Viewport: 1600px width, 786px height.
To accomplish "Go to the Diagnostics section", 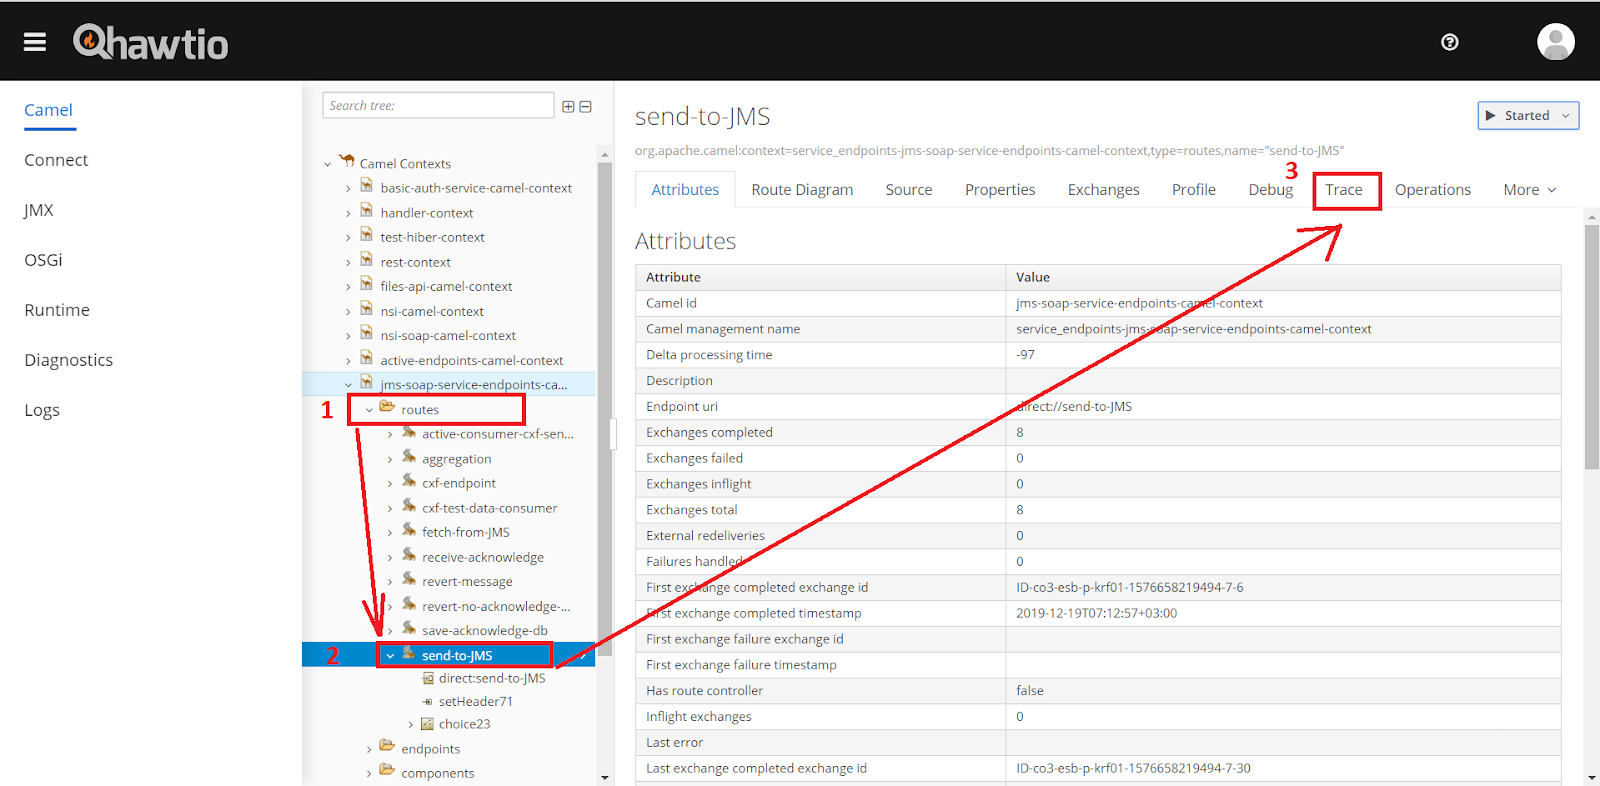I will coord(69,360).
